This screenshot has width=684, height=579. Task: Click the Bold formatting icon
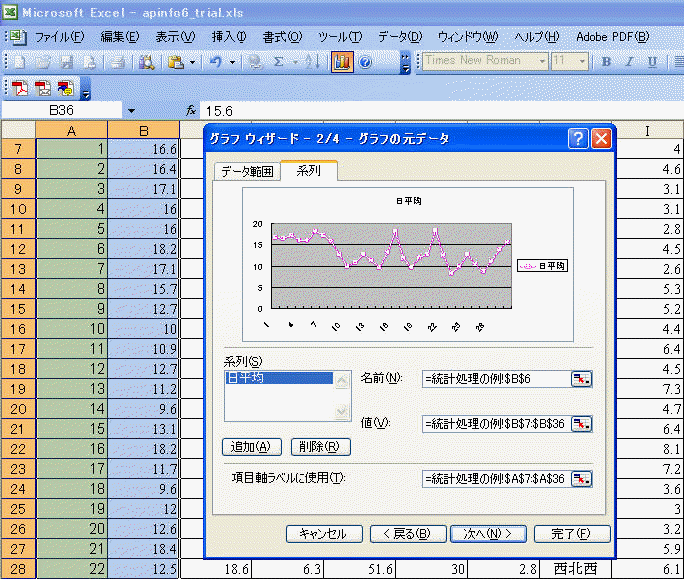click(x=606, y=62)
